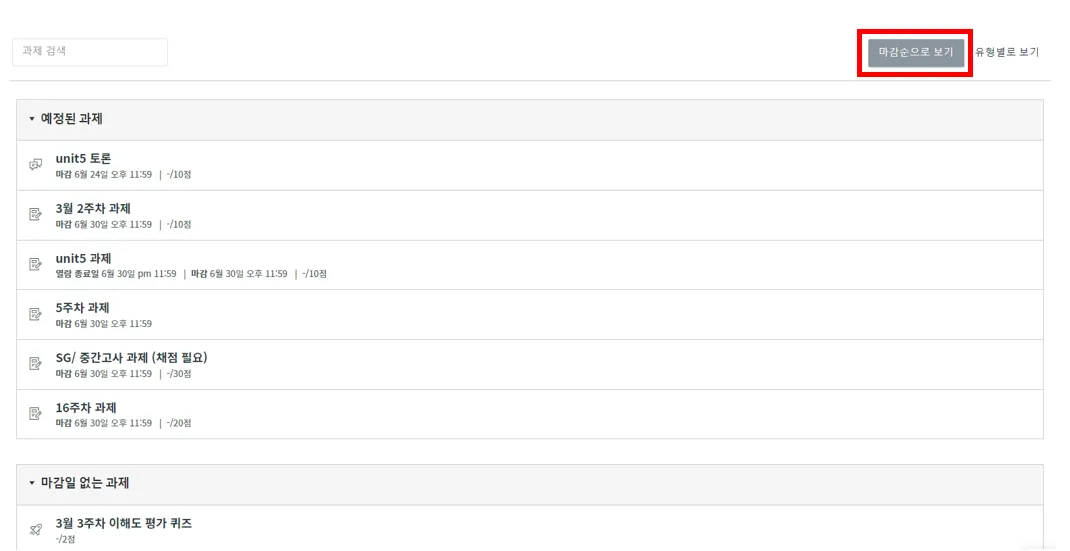Click the assignment icon beside 16주차 과제
This screenshot has width=1070, height=551.
tap(36, 414)
